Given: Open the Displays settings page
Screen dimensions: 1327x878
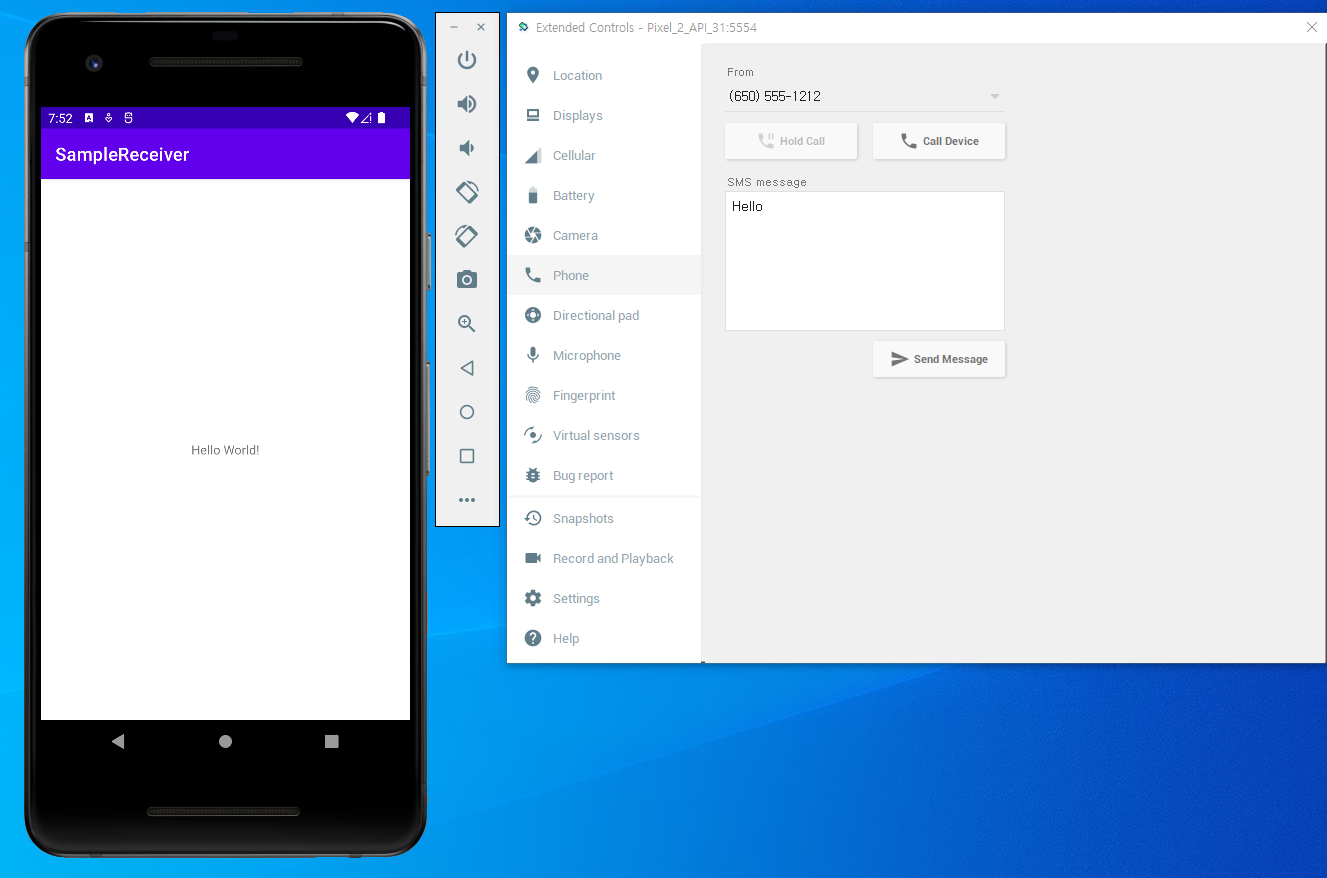Looking at the screenshot, I should 604,115.
